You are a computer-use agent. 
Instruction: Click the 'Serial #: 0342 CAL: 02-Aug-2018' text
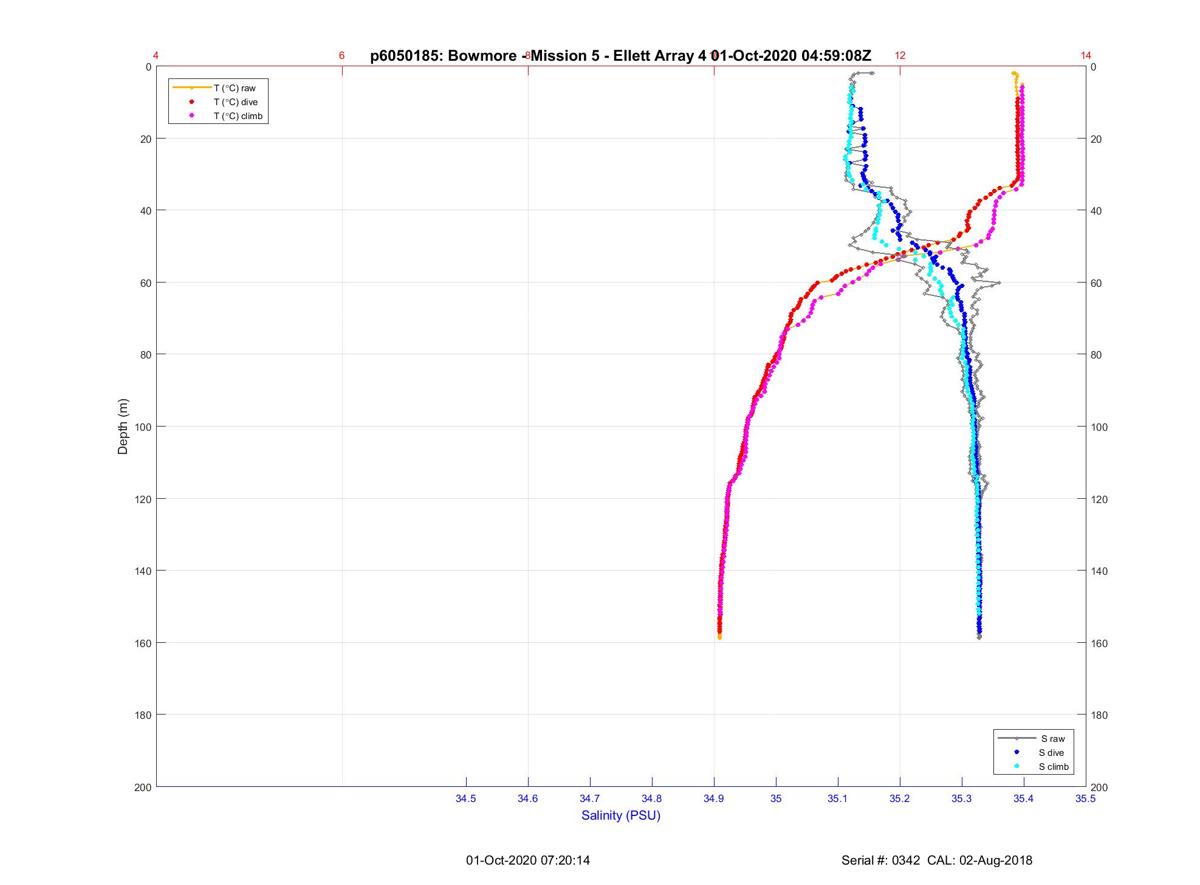pos(937,860)
